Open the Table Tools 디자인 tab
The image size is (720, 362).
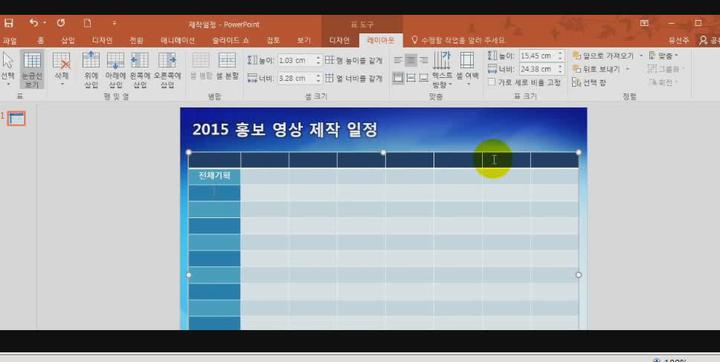[339, 40]
